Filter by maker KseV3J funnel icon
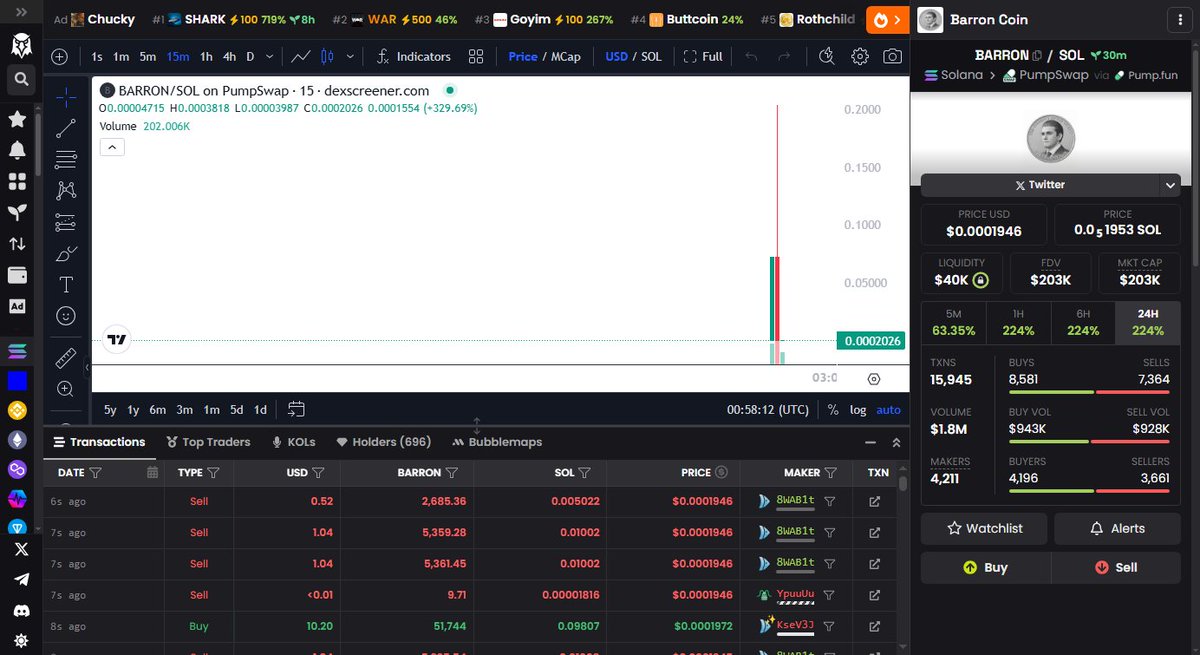This screenshot has height=655, width=1200. [829, 626]
